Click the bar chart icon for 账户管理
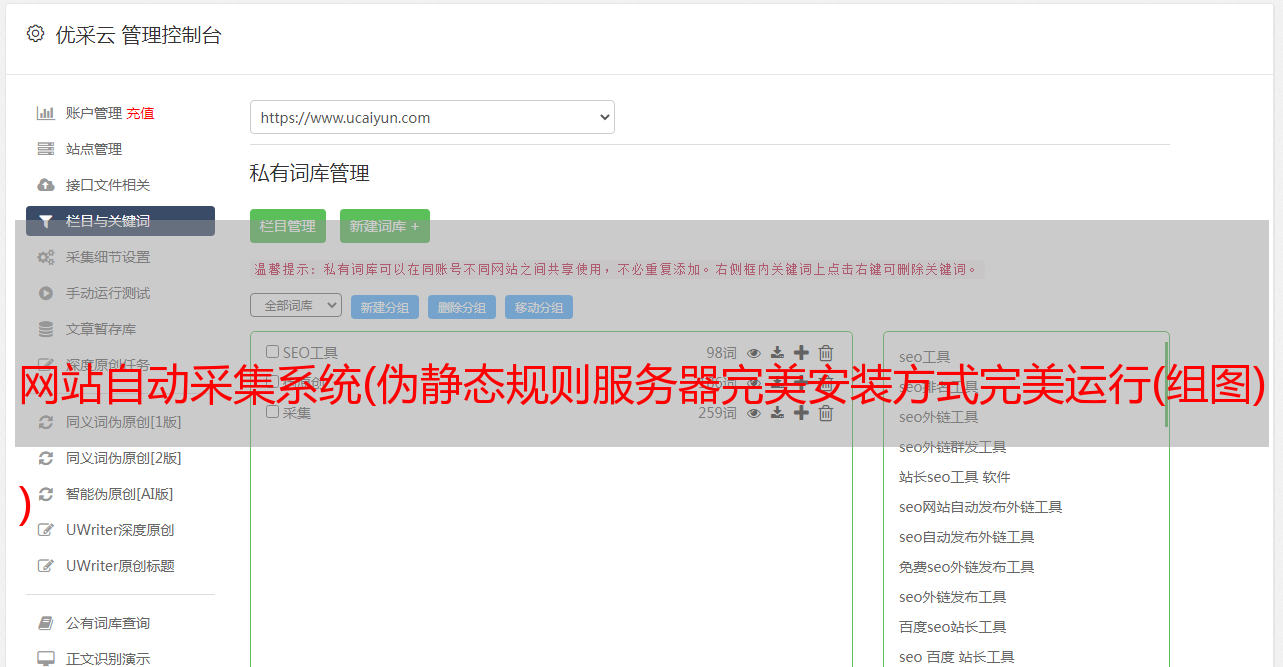1283x667 pixels. pos(45,113)
